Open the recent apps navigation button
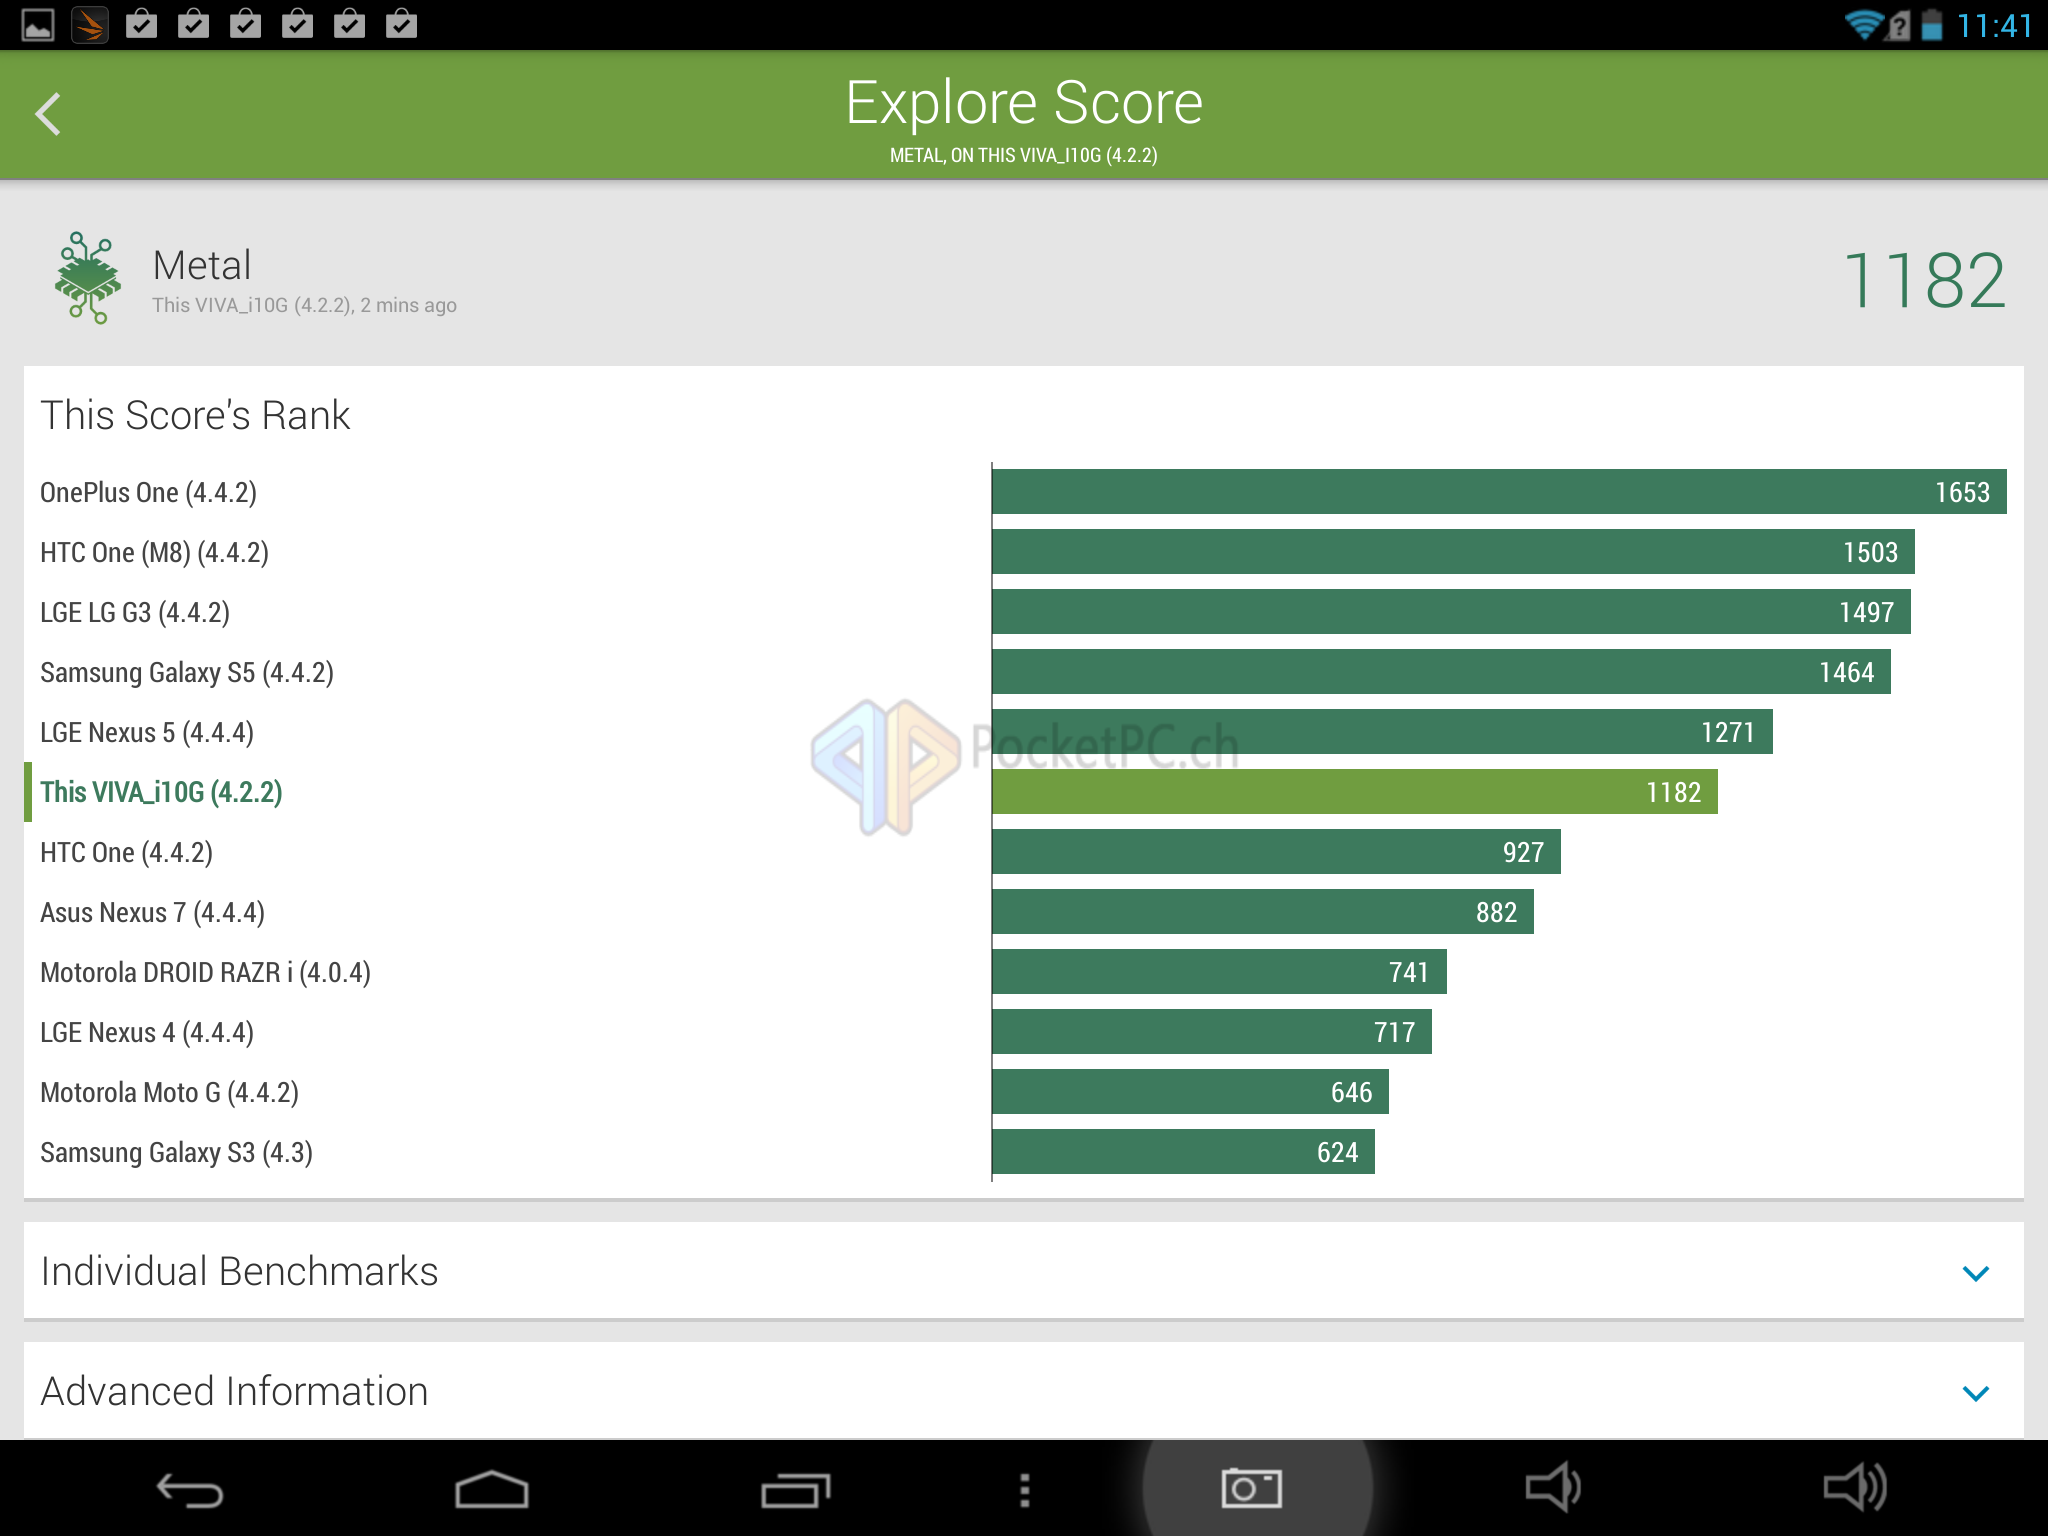This screenshot has width=2048, height=1536. 795,1490
